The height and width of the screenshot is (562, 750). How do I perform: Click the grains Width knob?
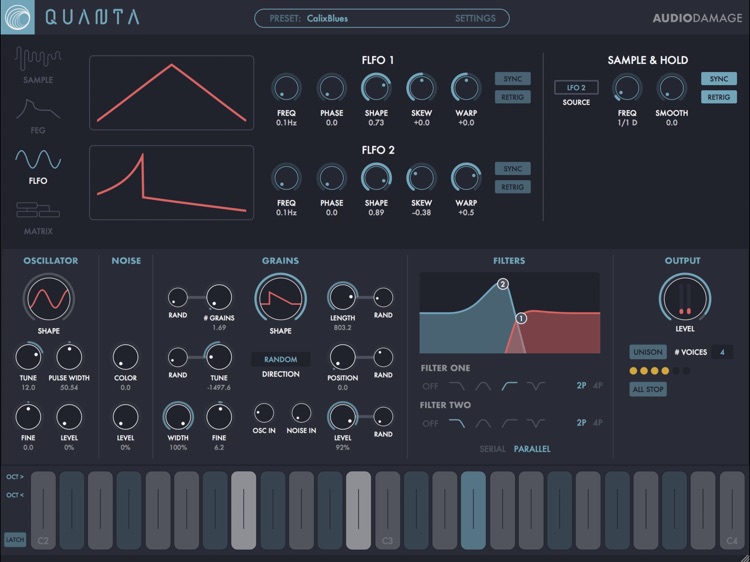pyautogui.click(x=178, y=417)
